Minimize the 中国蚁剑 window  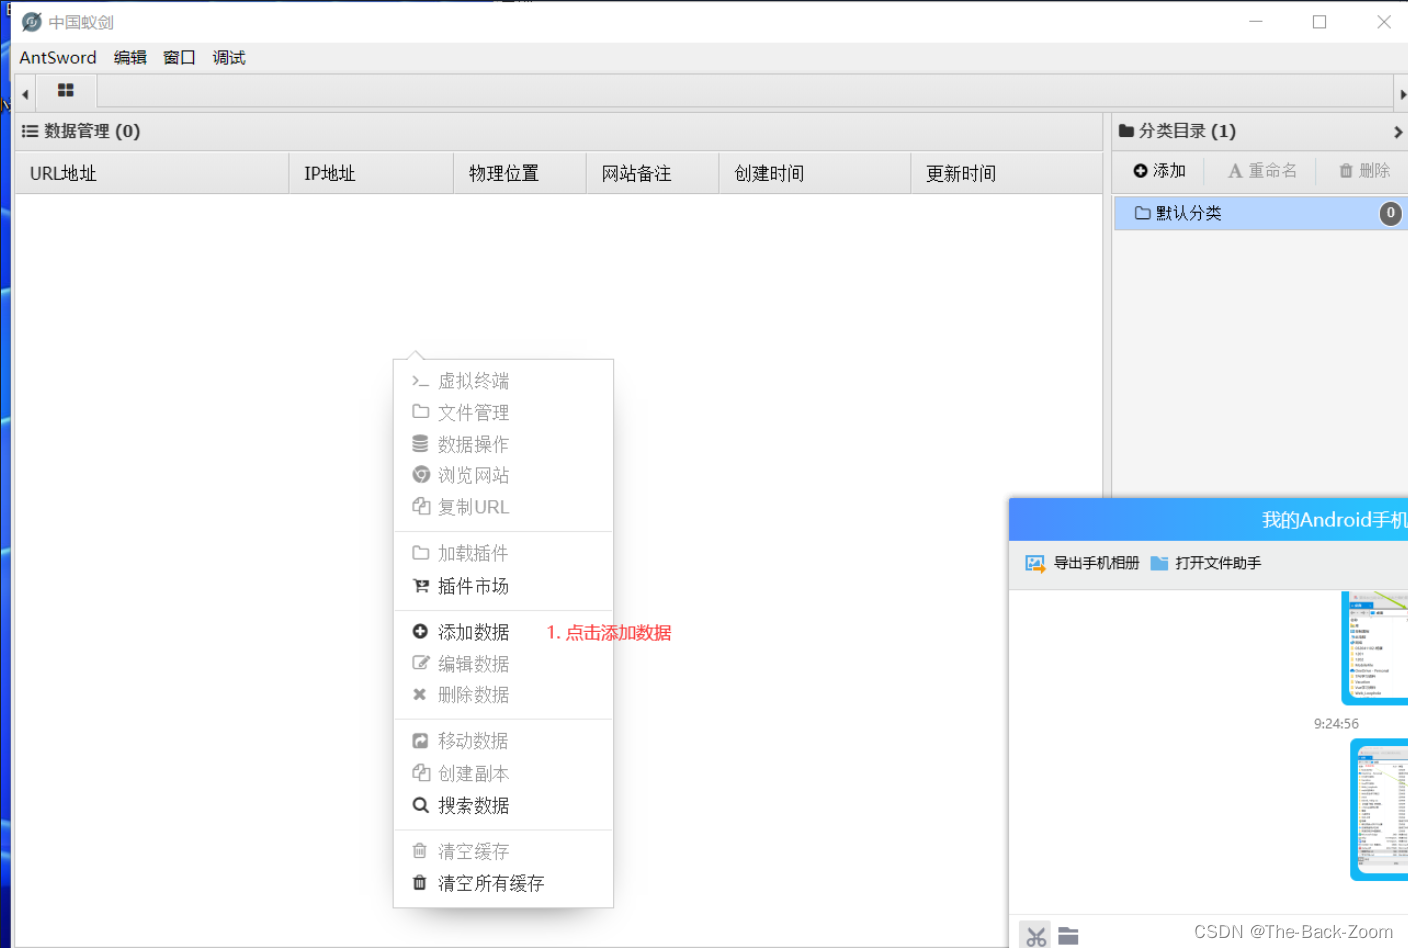click(1256, 22)
